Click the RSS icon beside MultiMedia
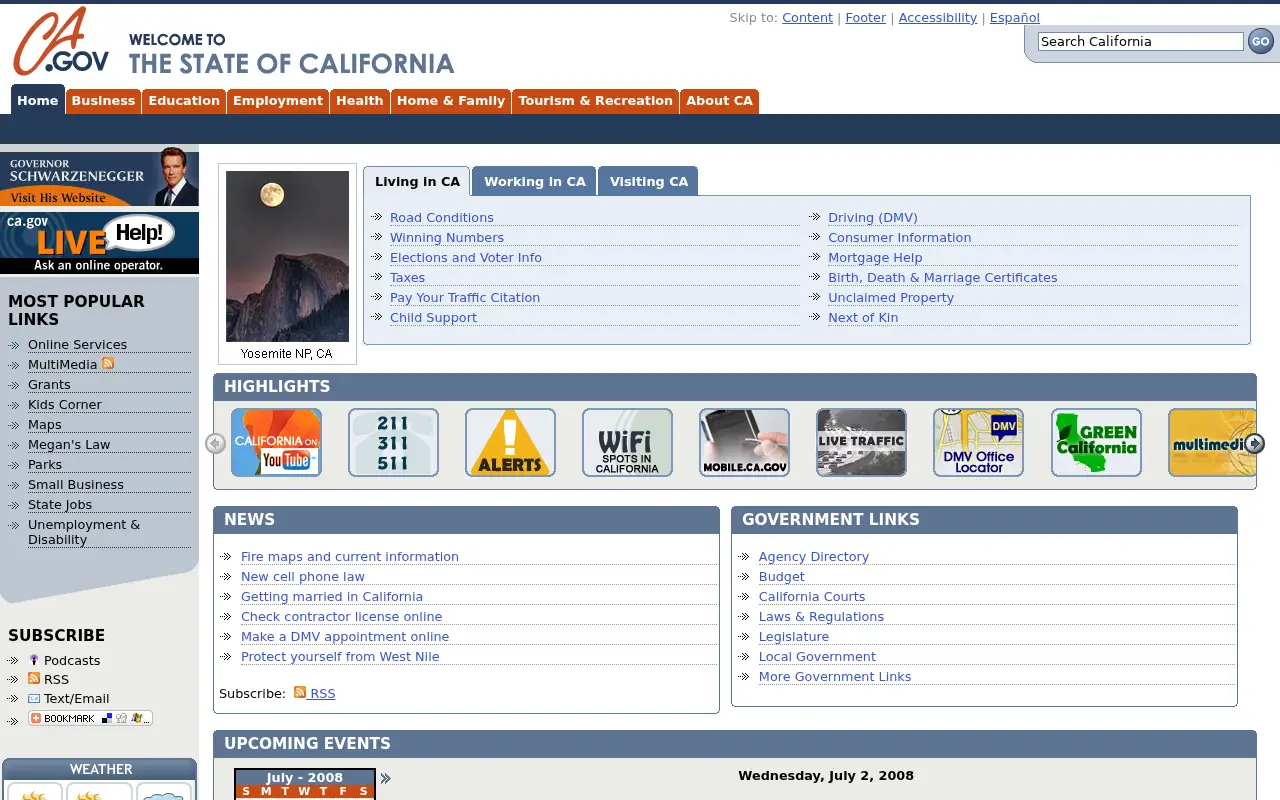Screen dimensions: 1280x800 coord(108,363)
